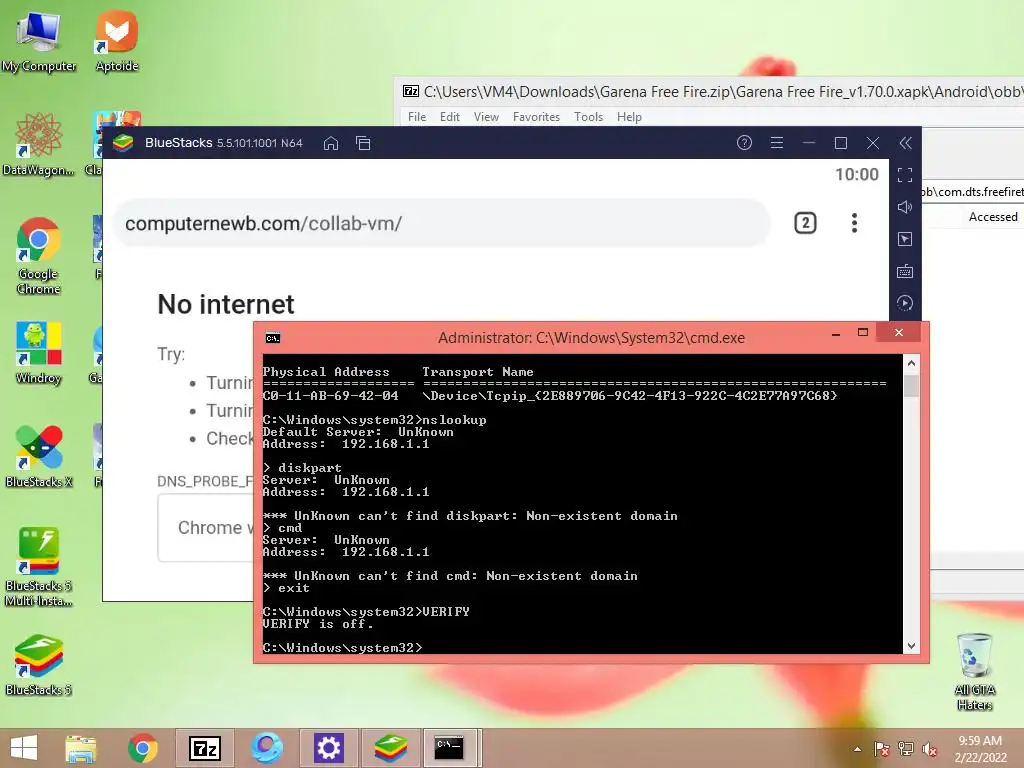
Task: Click the cmd window system icon
Action: click(x=273, y=338)
